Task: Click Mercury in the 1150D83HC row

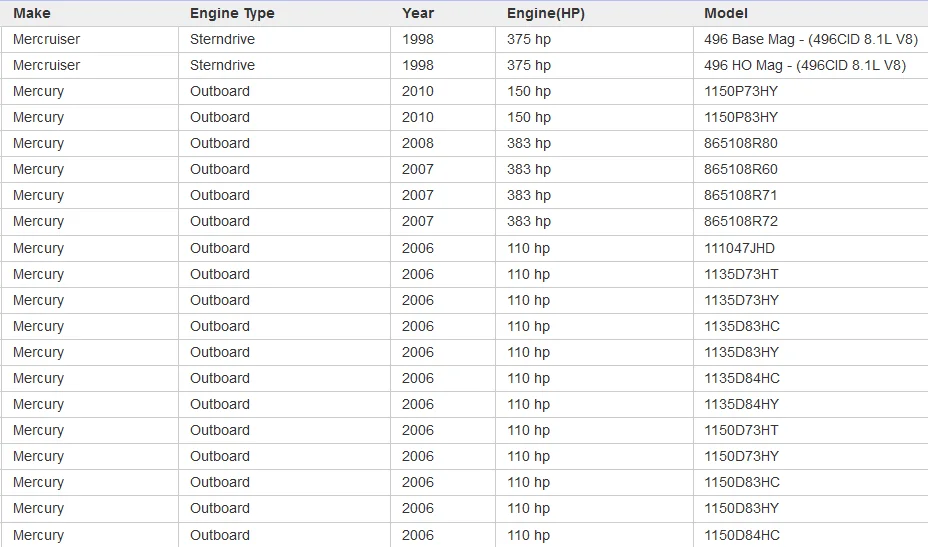Action: click(x=38, y=483)
